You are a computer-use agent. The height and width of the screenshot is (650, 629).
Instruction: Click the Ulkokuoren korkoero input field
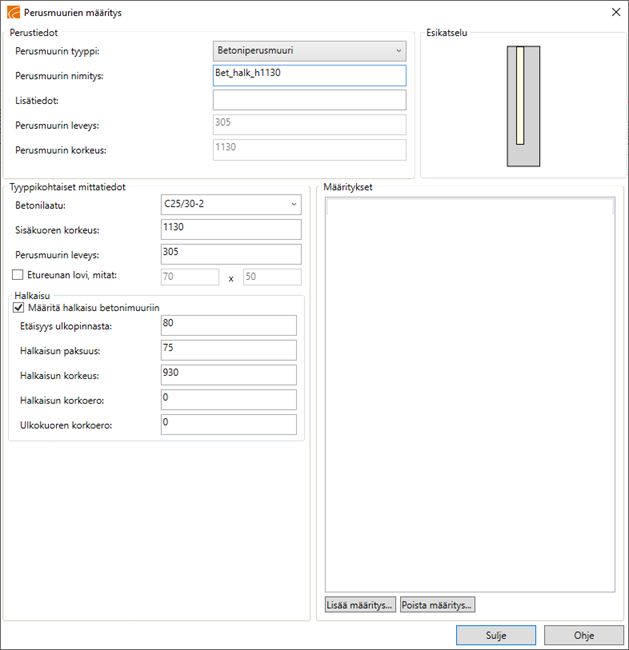pyautogui.click(x=228, y=424)
